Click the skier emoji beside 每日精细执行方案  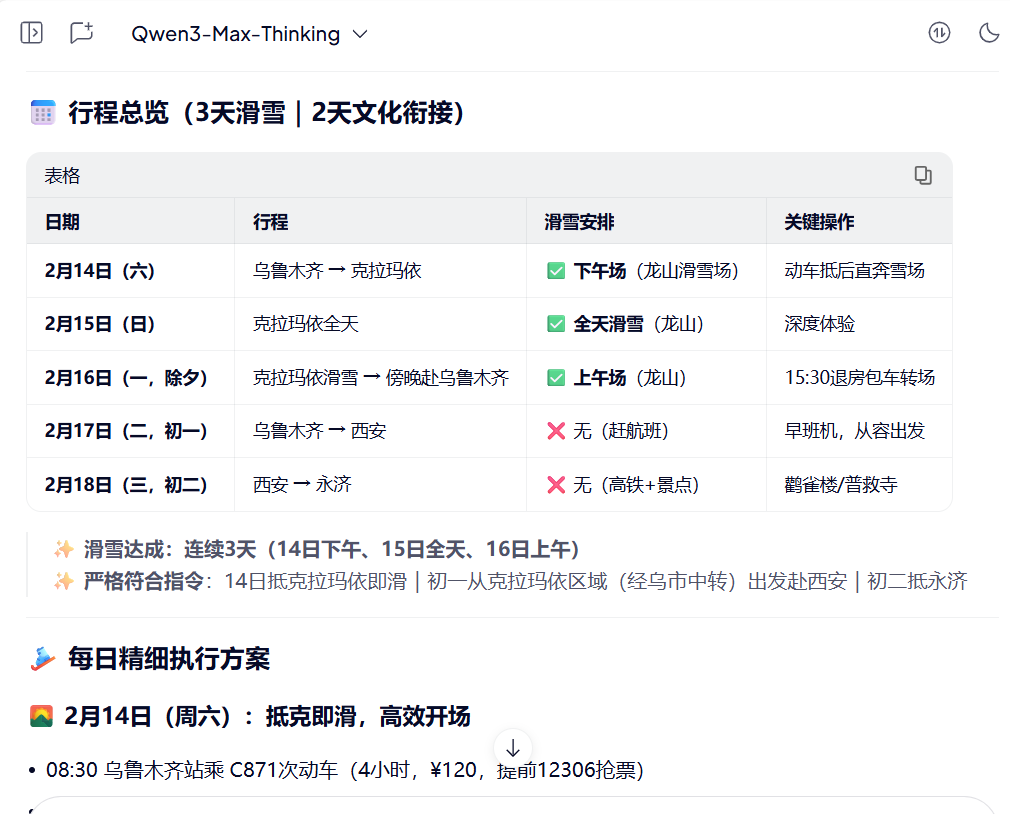click(x=43, y=659)
